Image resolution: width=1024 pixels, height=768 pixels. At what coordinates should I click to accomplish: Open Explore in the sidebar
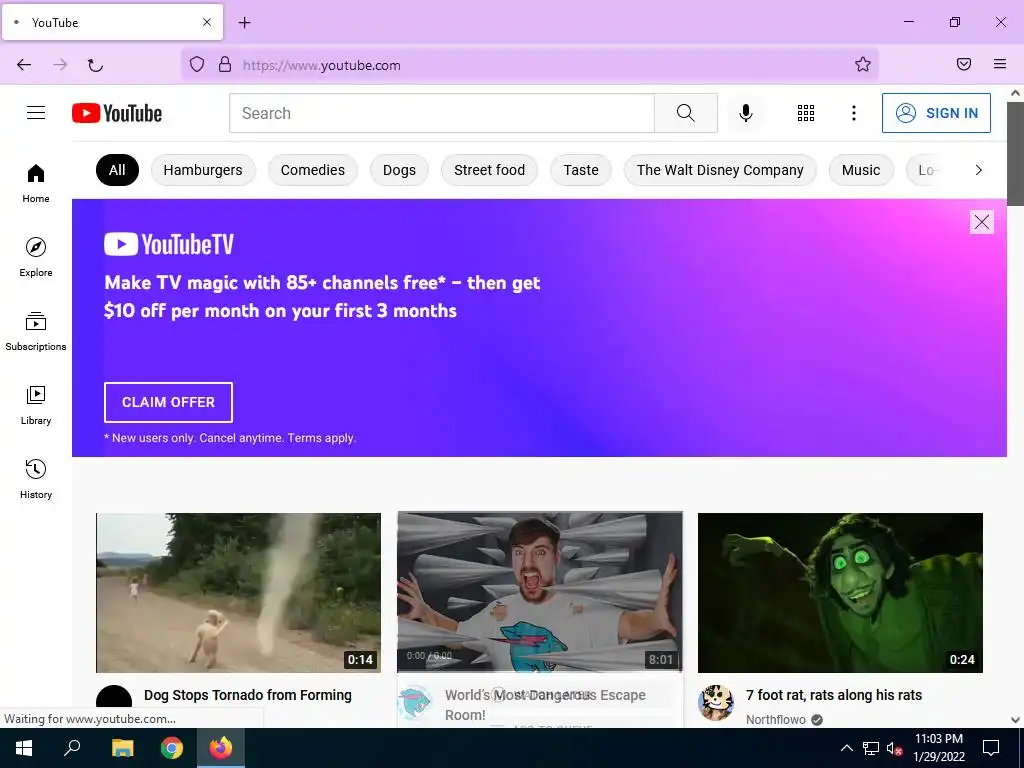(x=36, y=257)
